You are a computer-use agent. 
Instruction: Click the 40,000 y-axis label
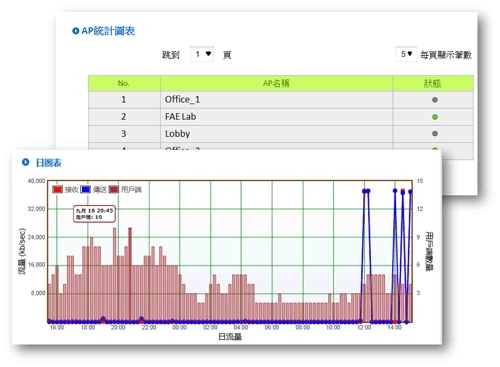[36, 181]
